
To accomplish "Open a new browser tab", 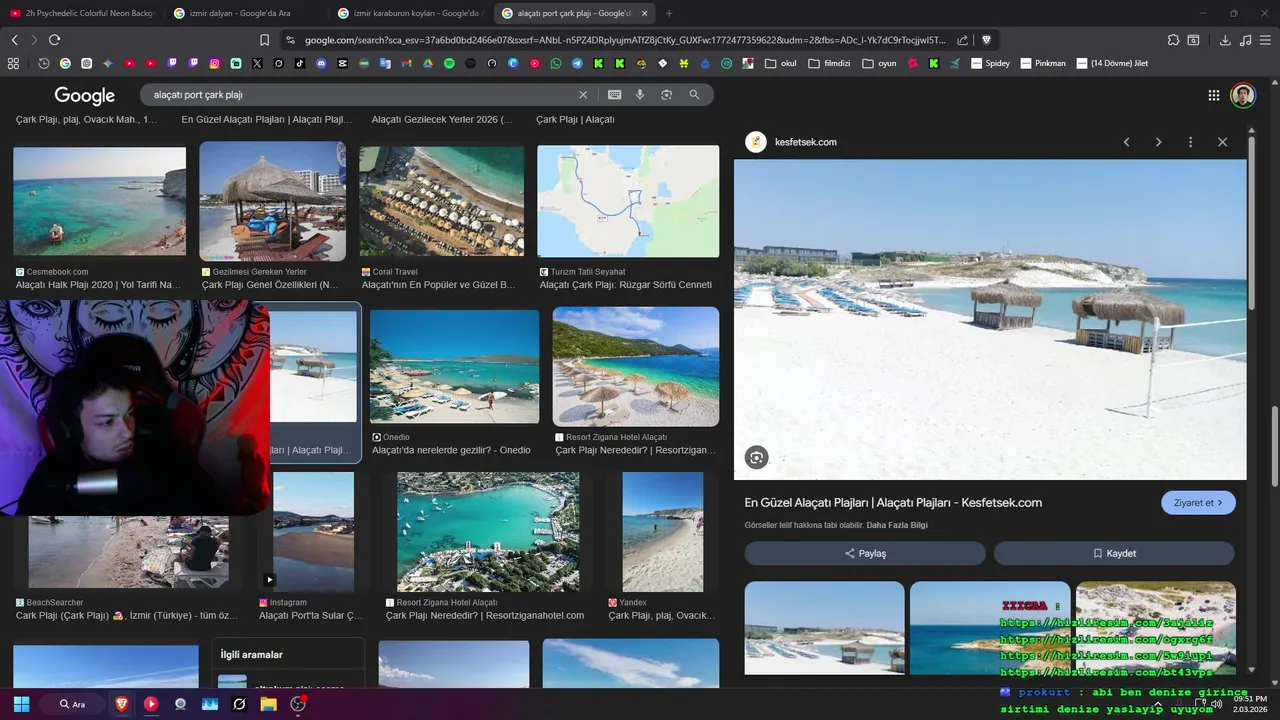I will tap(669, 13).
